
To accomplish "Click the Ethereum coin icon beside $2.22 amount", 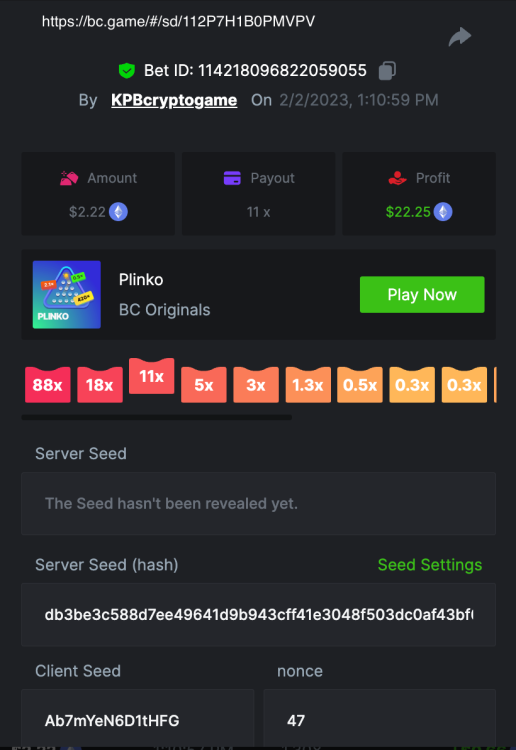I will [x=118, y=211].
